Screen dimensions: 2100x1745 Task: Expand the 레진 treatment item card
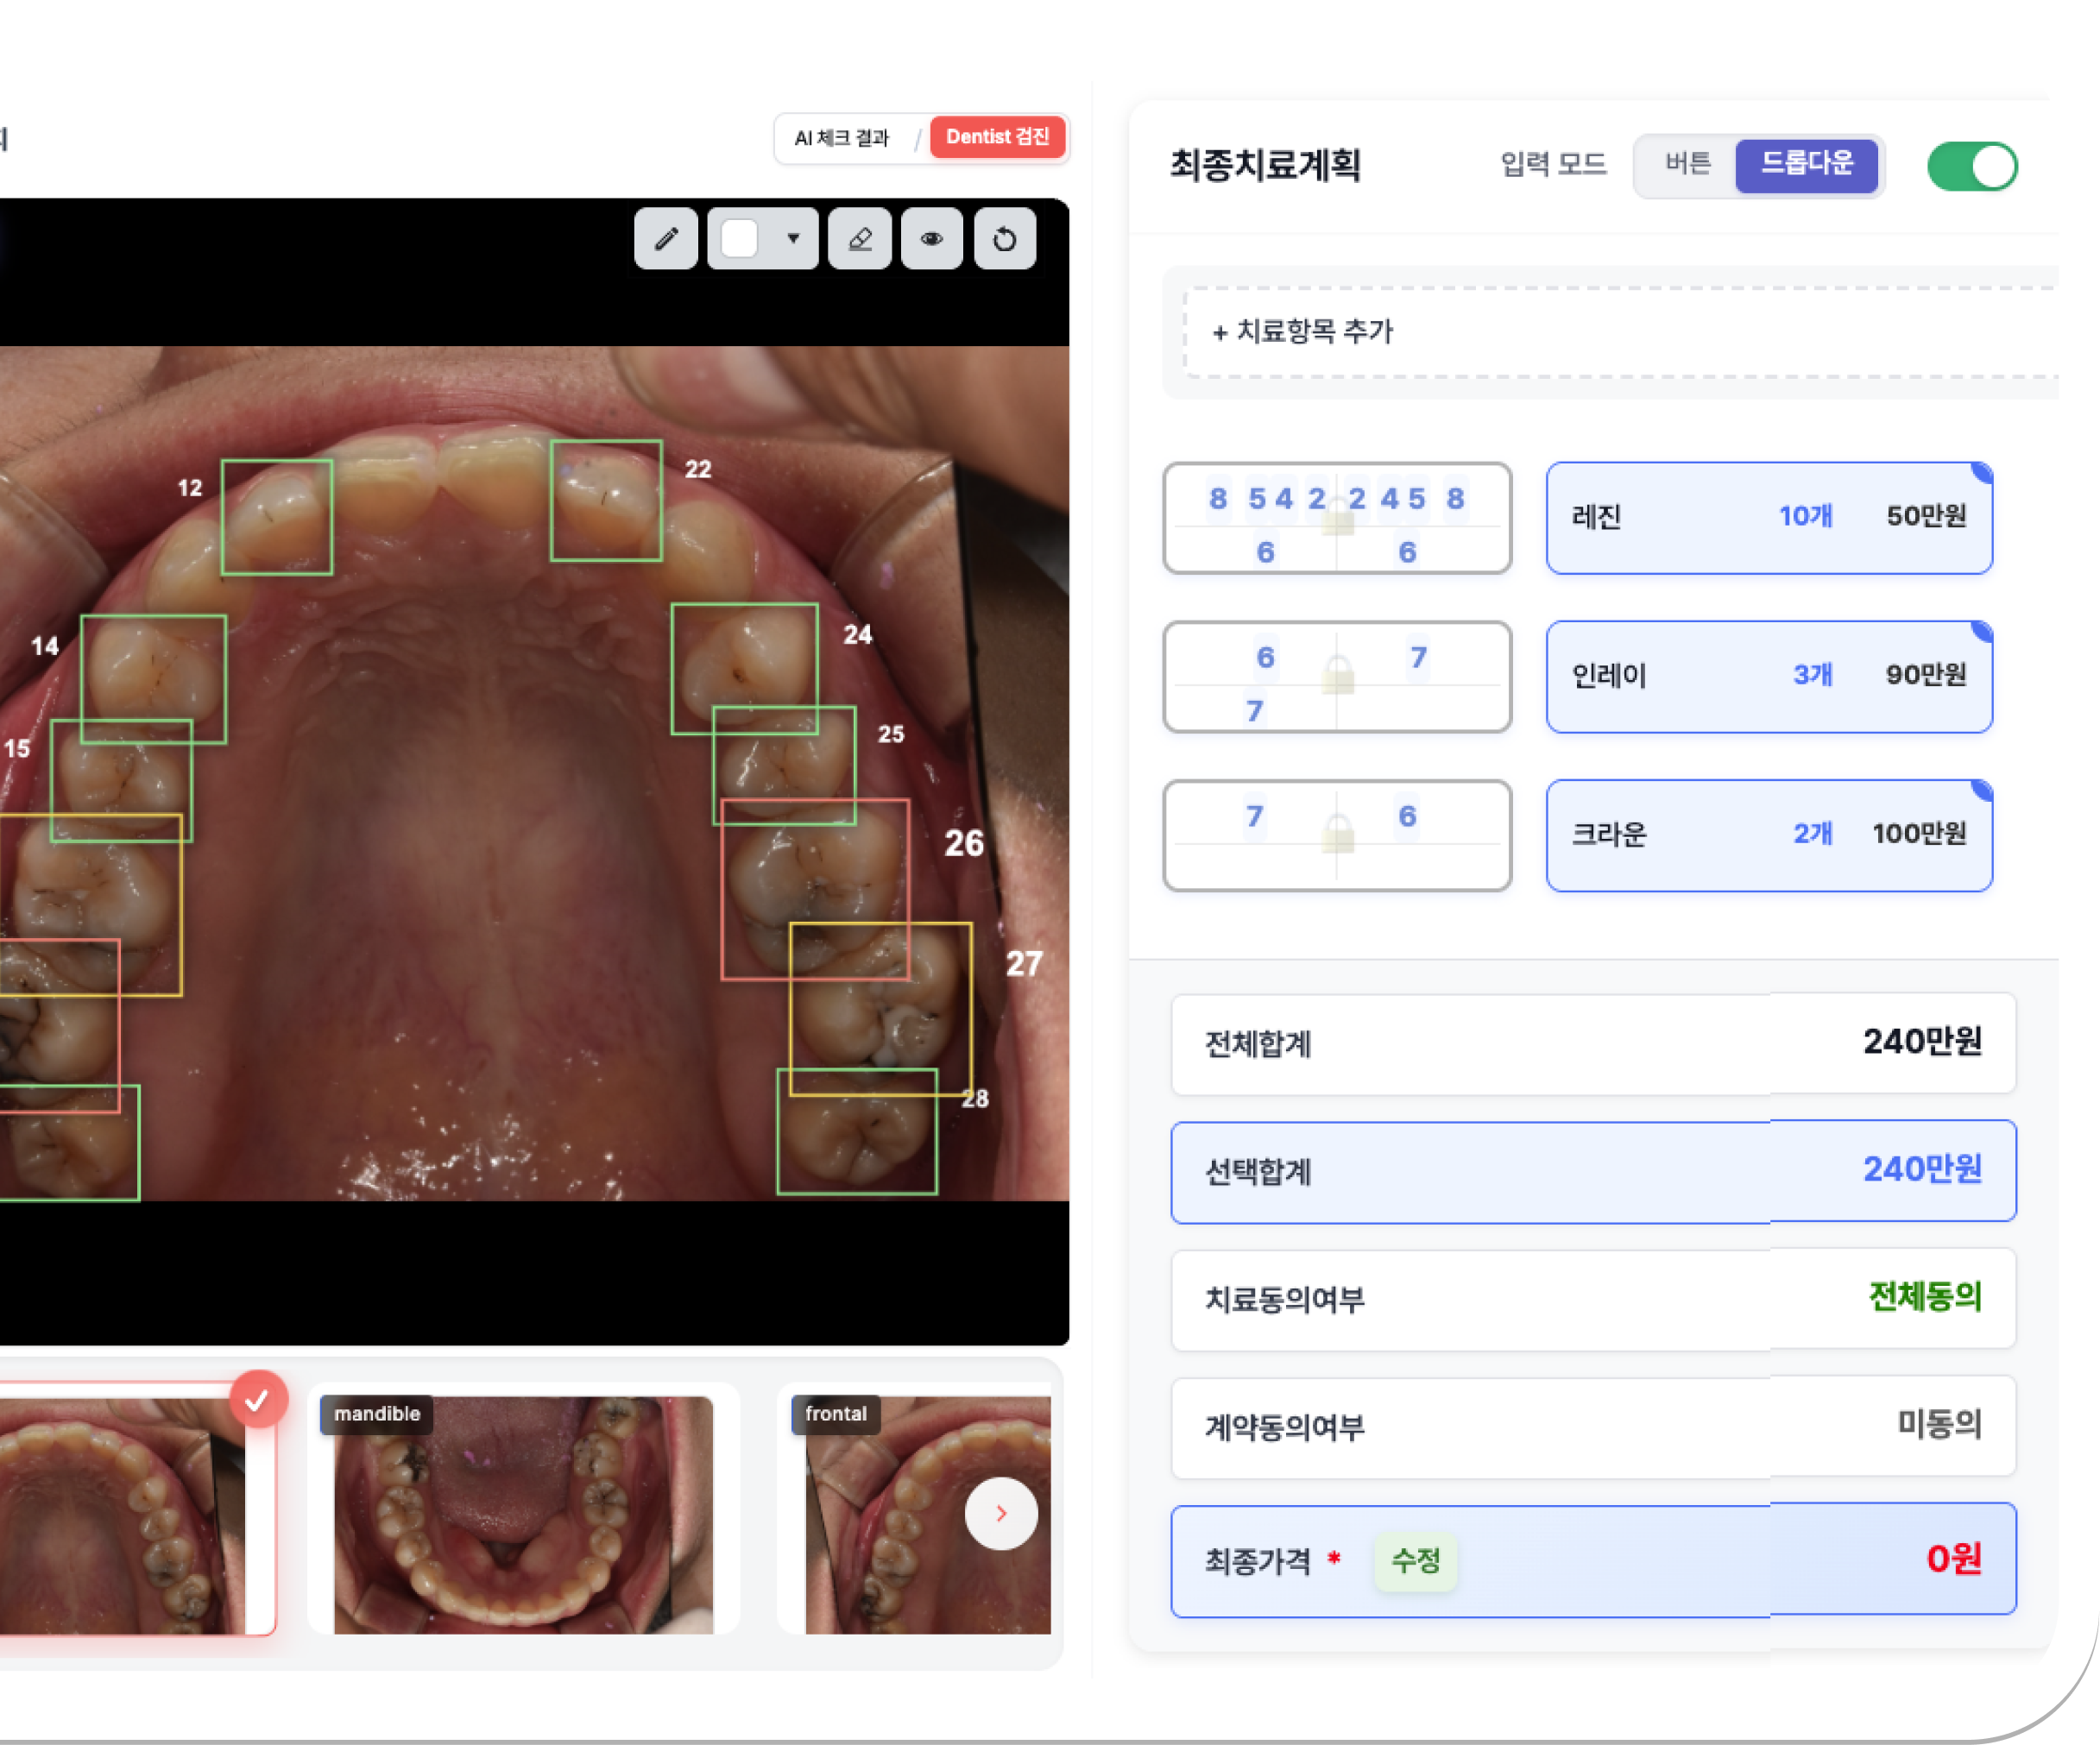(1768, 517)
